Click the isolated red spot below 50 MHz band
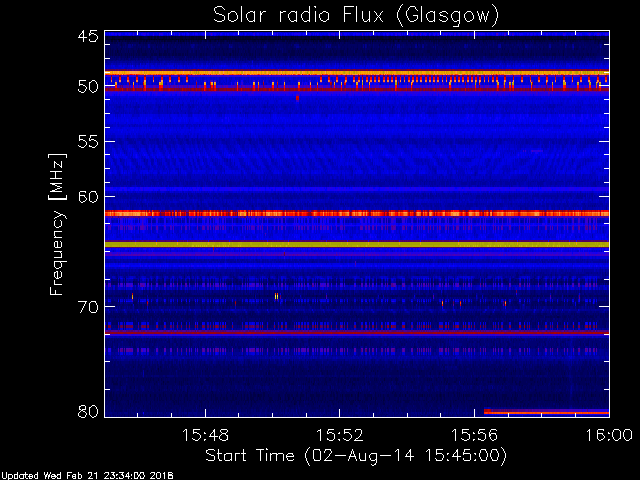 [298, 98]
